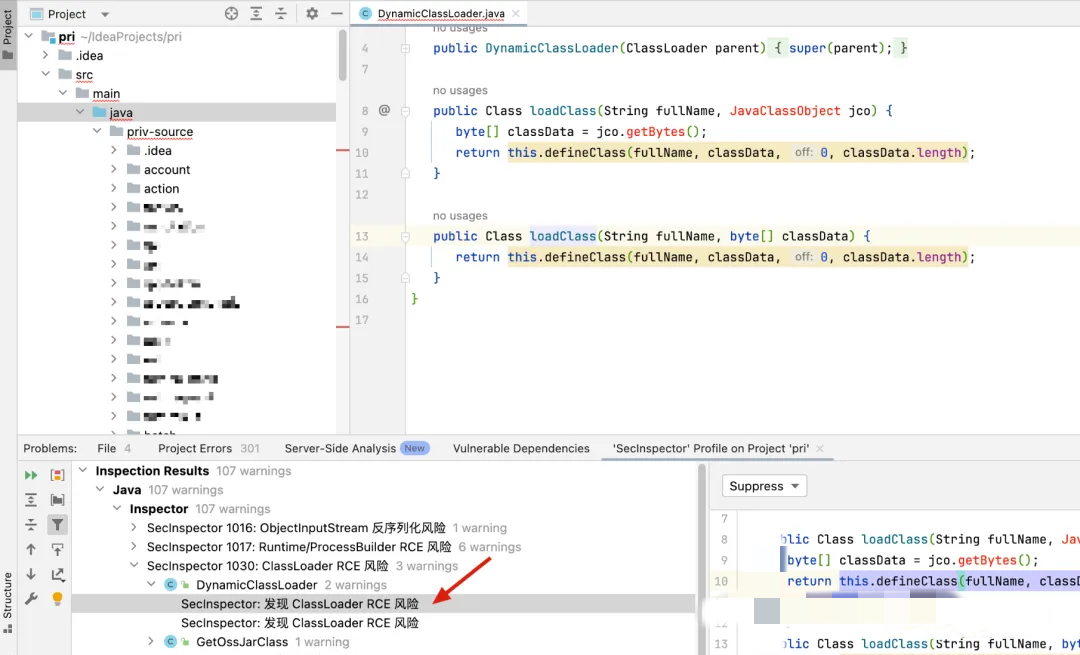Click the Expand All icon in Project panel

click(256, 13)
